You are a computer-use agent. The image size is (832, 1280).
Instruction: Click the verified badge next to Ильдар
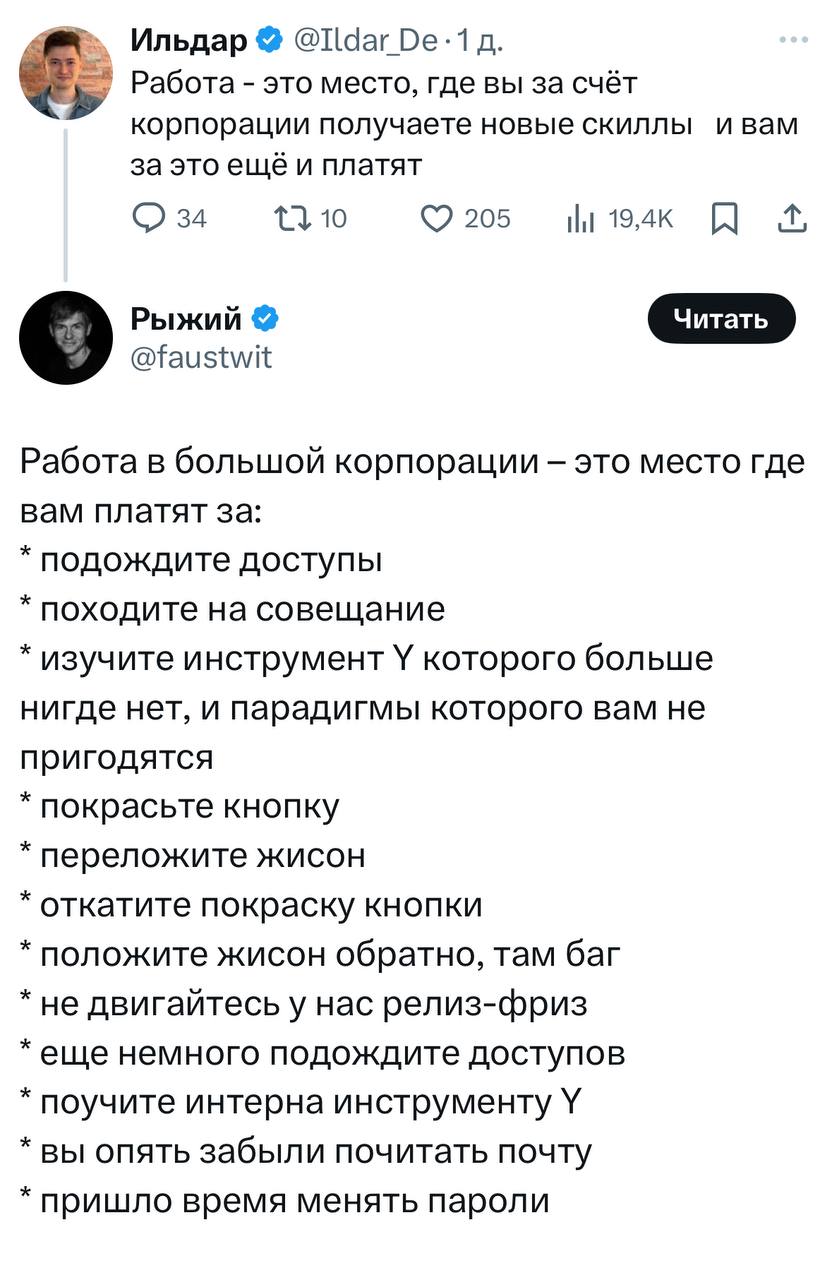point(267,41)
